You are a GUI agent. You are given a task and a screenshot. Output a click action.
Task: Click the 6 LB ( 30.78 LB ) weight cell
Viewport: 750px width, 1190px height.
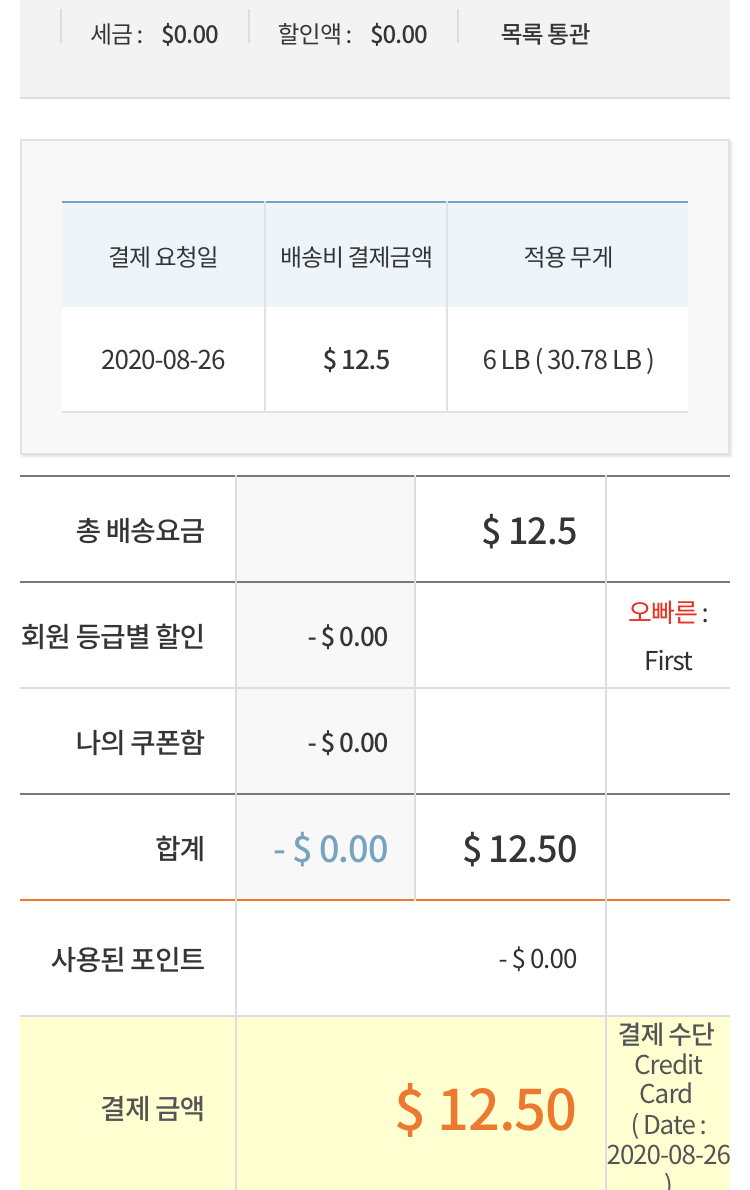[x=568, y=360]
